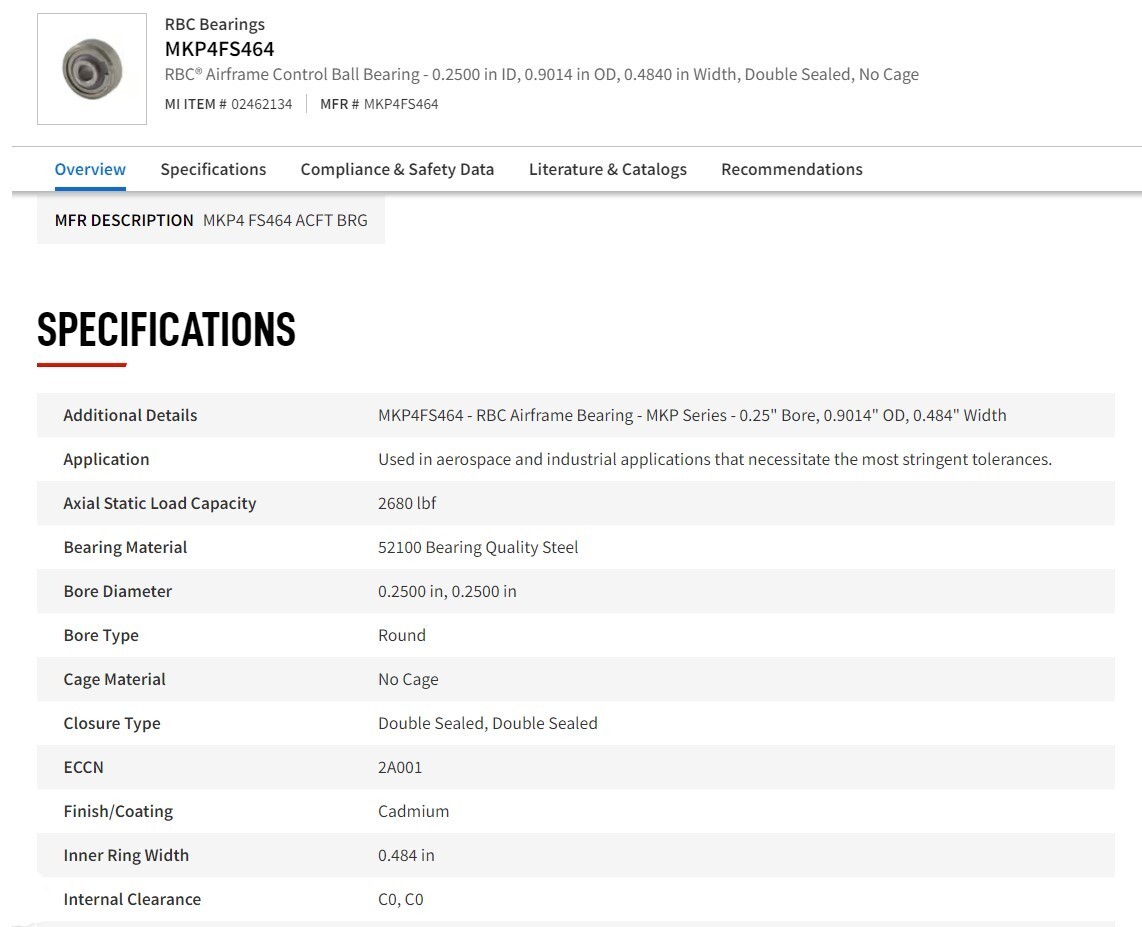Click the 'C0, C0' clearance value
The image size is (1142, 927).
pyautogui.click(x=401, y=899)
